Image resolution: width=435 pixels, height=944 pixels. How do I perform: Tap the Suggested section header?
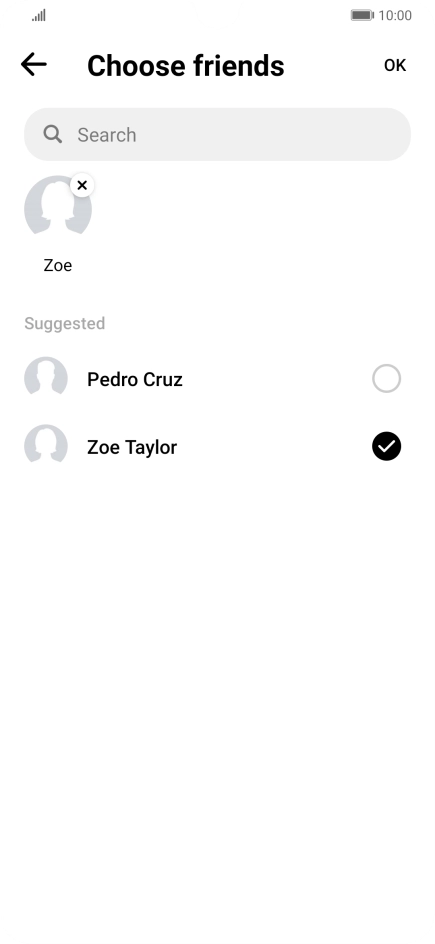pos(64,324)
